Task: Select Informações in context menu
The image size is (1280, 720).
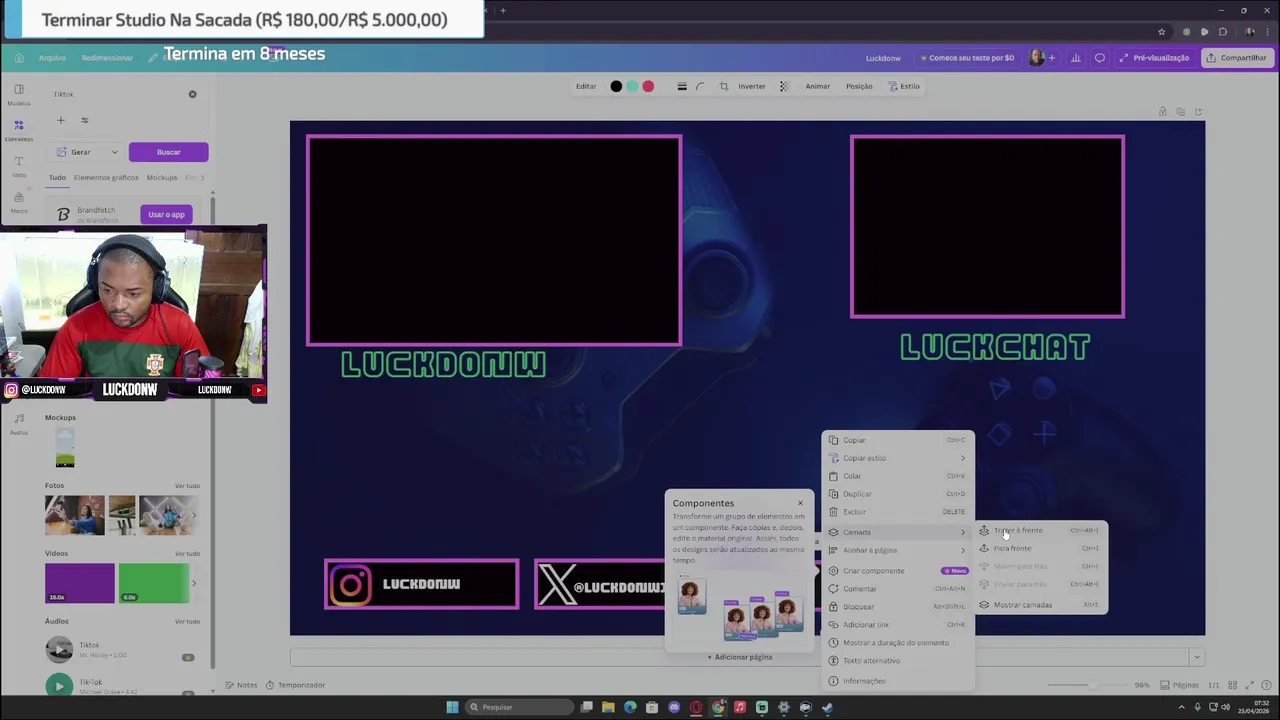Action: point(898,681)
